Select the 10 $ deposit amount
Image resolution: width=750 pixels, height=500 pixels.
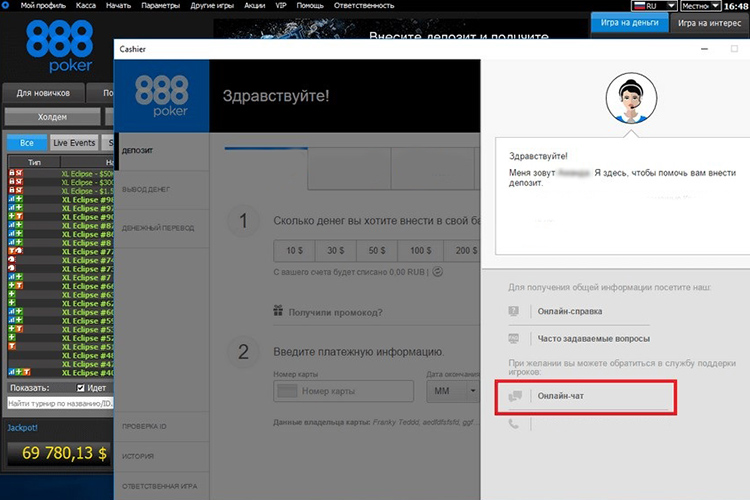(x=294, y=250)
